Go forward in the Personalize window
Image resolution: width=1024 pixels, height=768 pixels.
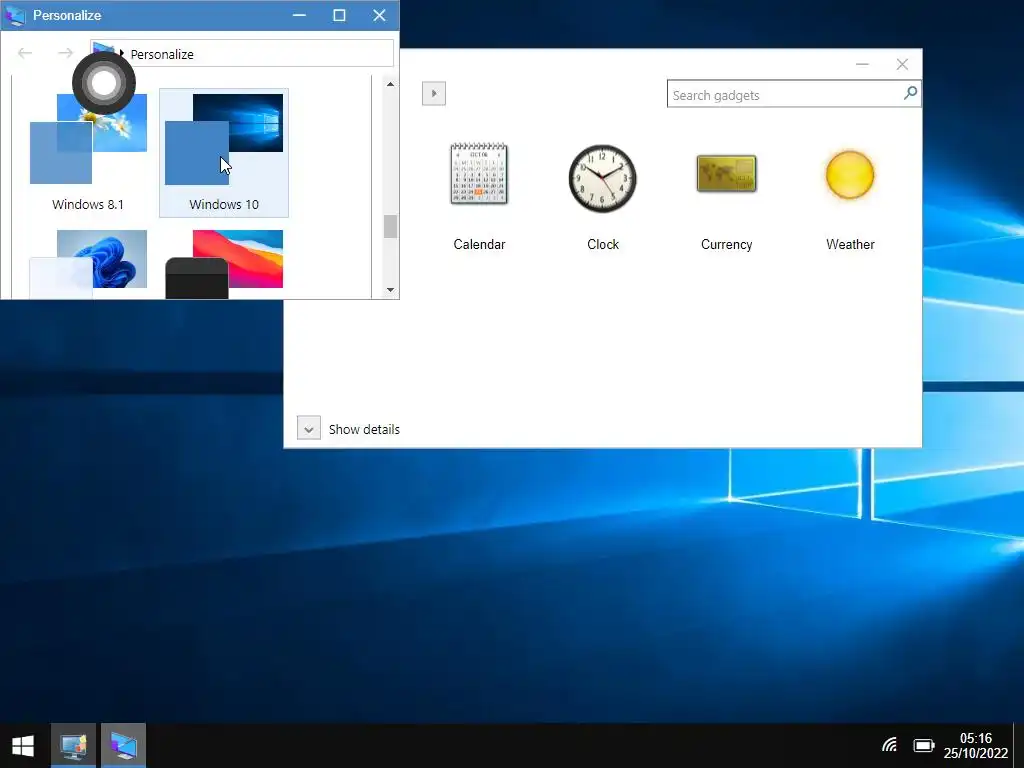tap(65, 53)
